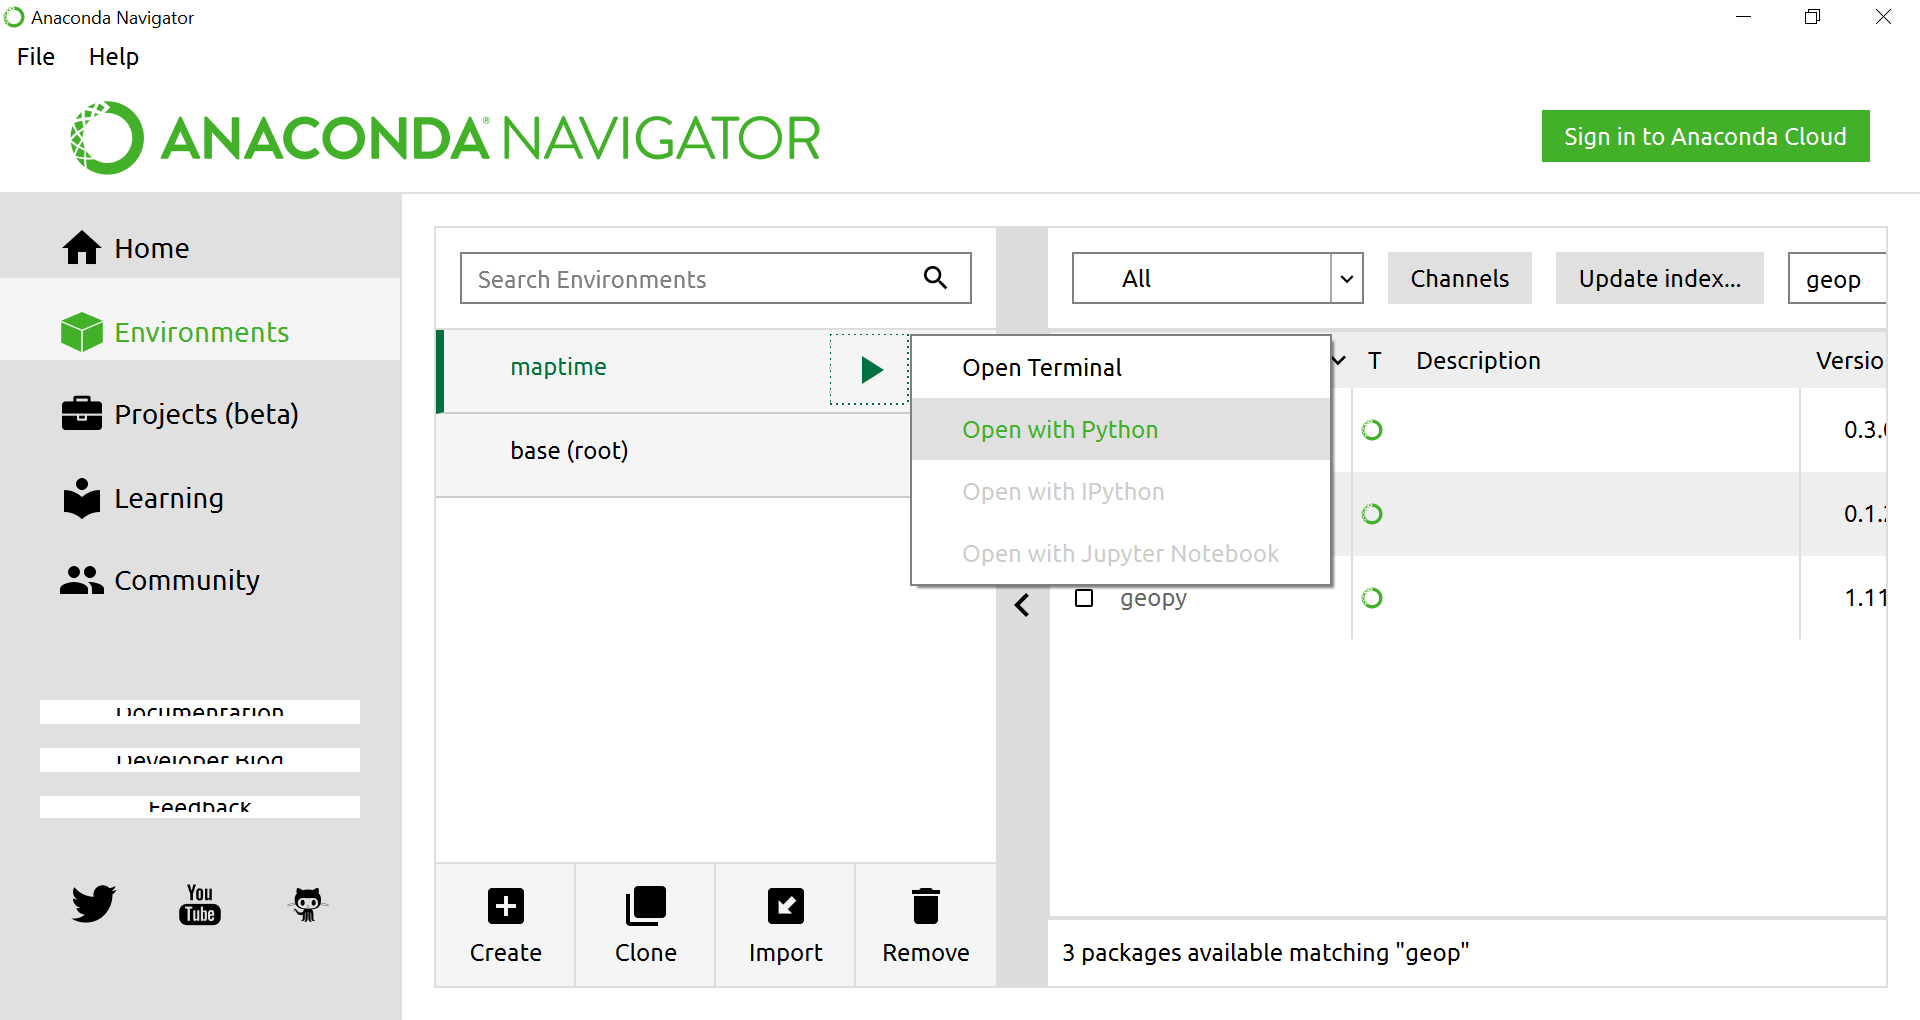1920x1020 pixels.
Task: Open the File menu
Action: tap(36, 57)
